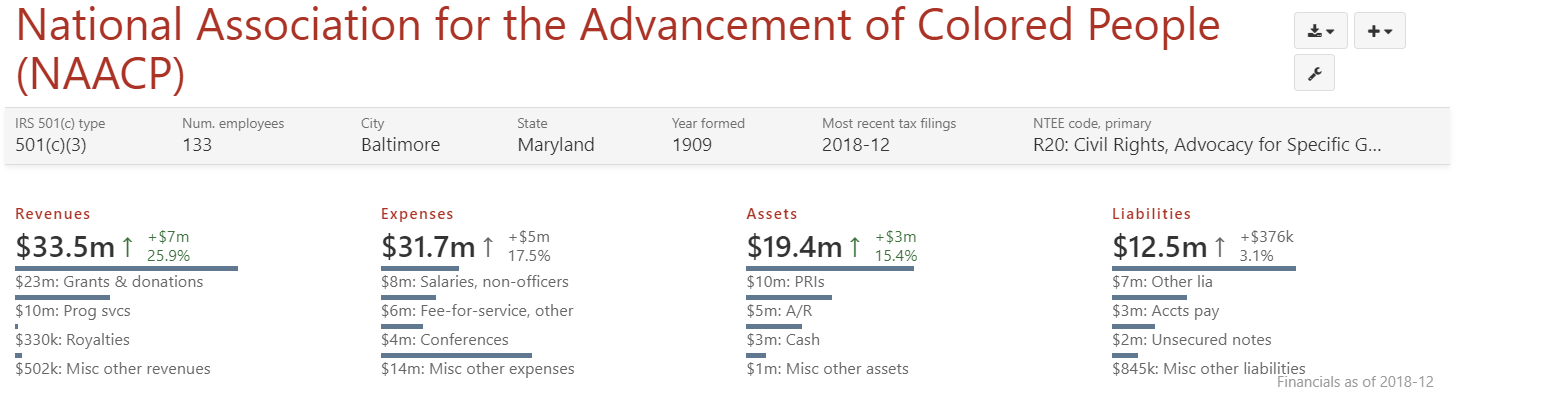
Task: Click the +$376k liabilities increase
Action: pyautogui.click(x=1267, y=238)
